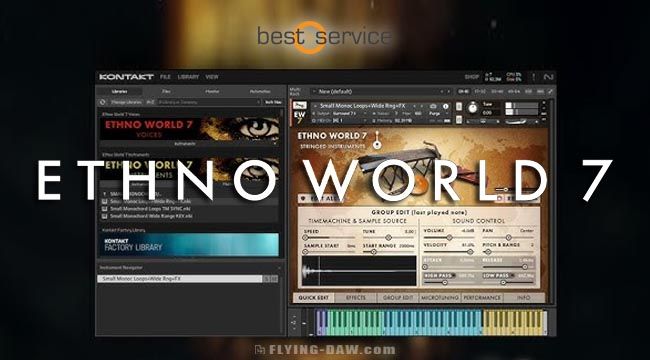Toggle the LOW PASS filter switch
The image size is (650, 360).
click(x=498, y=275)
